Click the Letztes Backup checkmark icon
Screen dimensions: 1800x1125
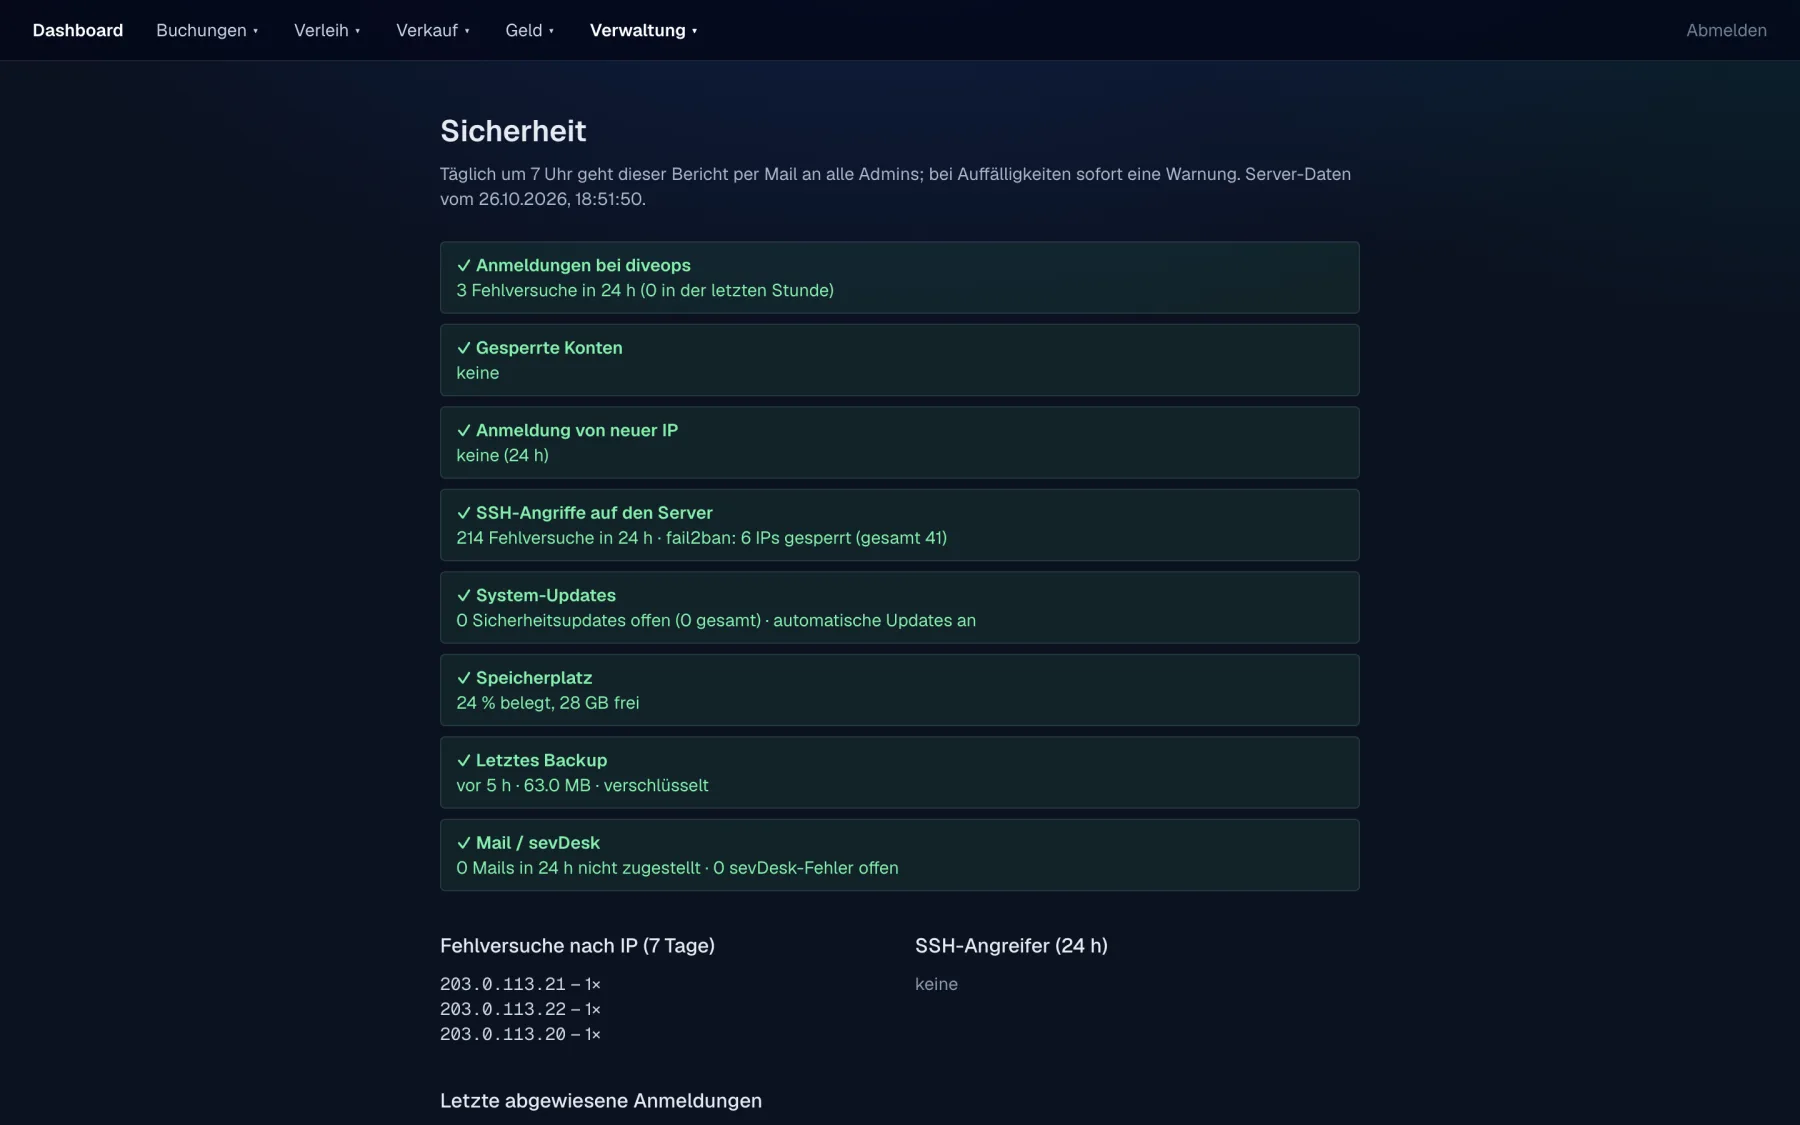pyautogui.click(x=463, y=761)
